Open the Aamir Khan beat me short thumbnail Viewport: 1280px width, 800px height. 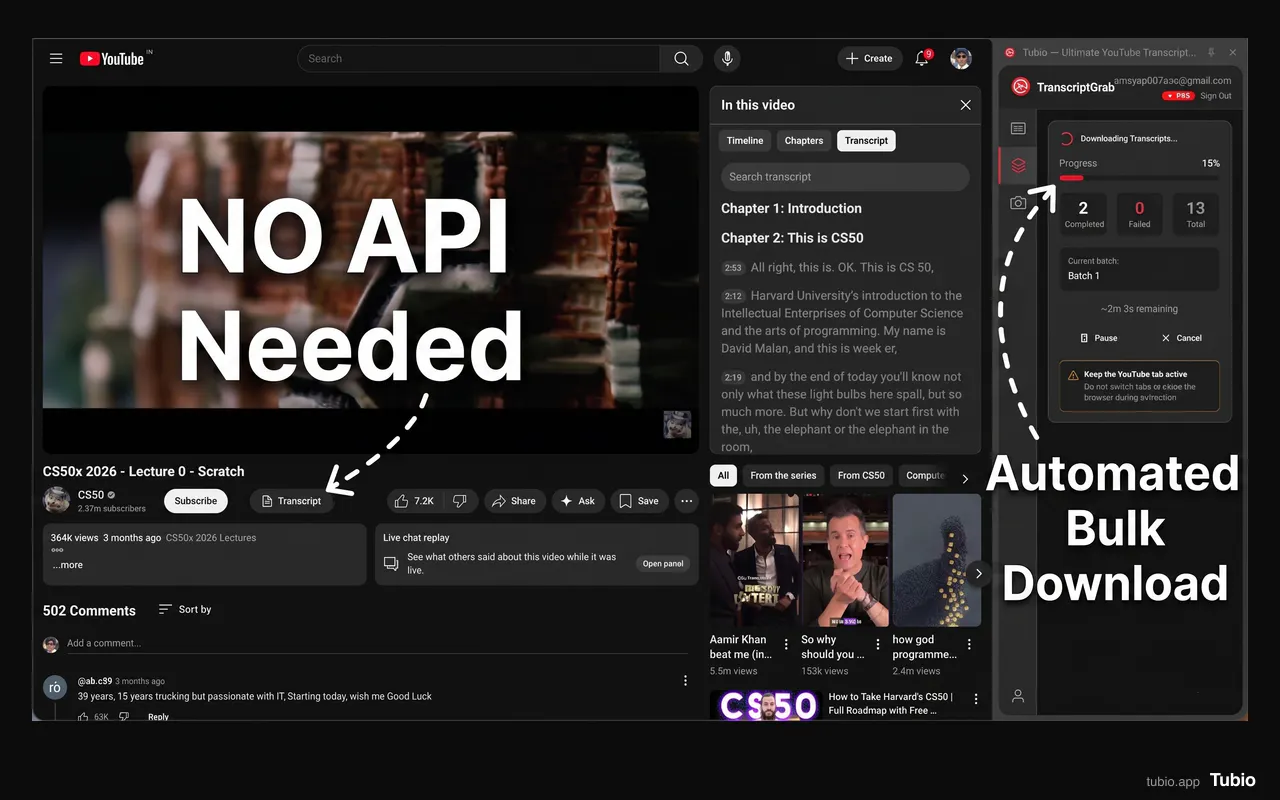[x=755, y=560]
